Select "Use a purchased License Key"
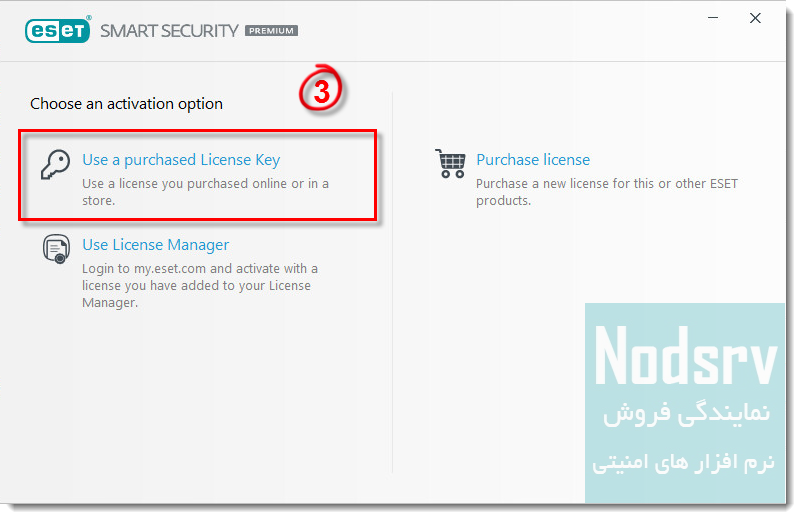795x513 pixels. 181,160
